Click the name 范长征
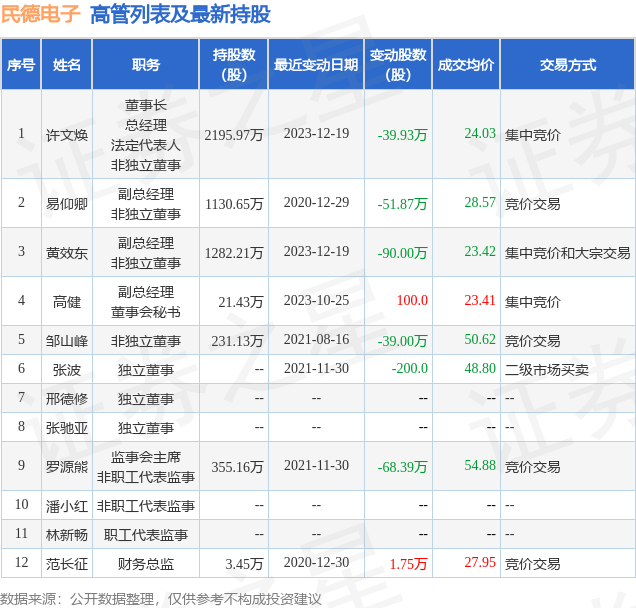 pyautogui.click(x=67, y=564)
